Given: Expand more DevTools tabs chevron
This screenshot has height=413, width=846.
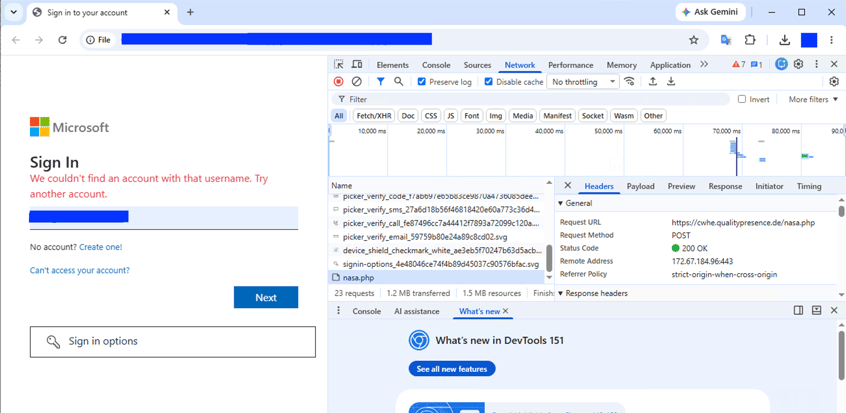Looking at the screenshot, I should point(704,65).
